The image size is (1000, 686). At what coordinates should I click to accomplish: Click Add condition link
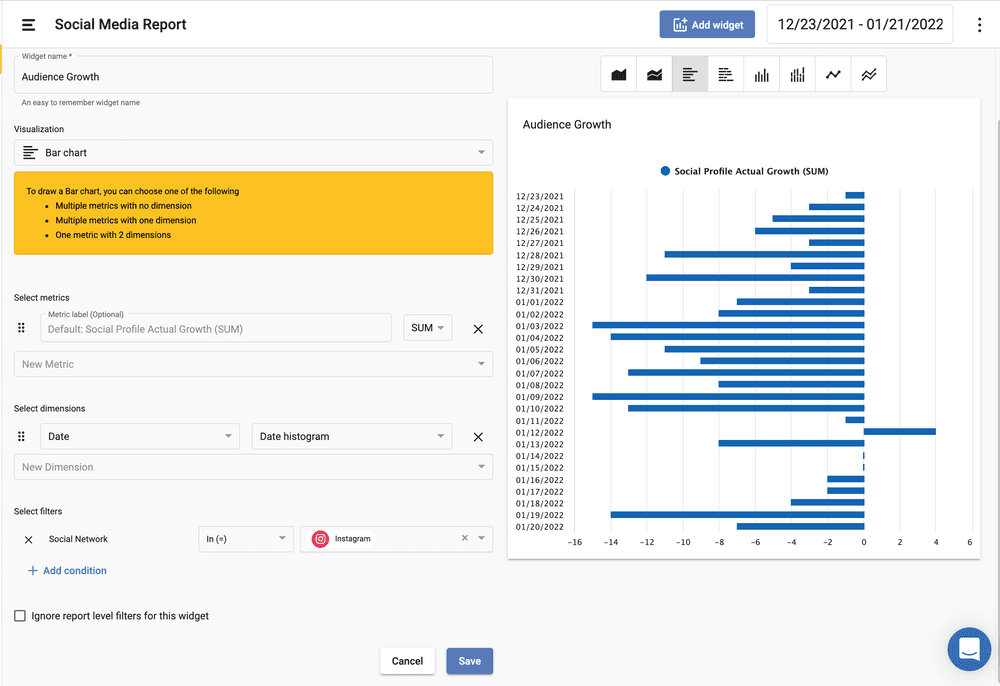(x=67, y=571)
